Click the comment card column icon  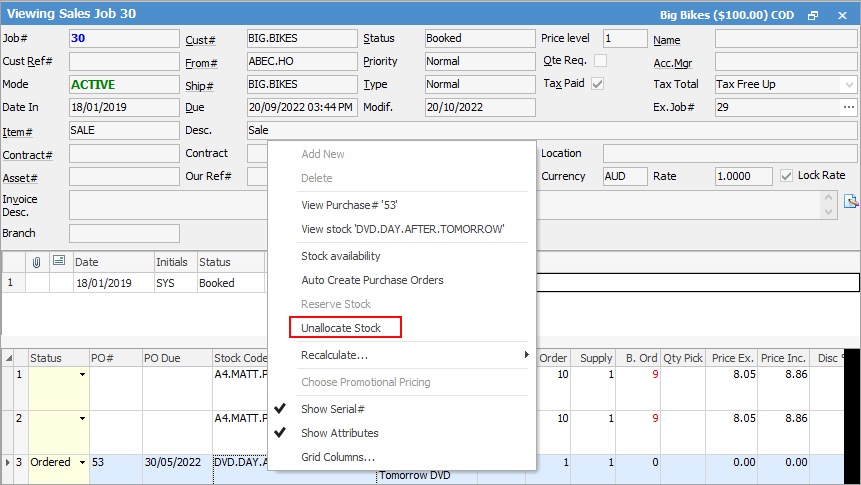click(58, 262)
